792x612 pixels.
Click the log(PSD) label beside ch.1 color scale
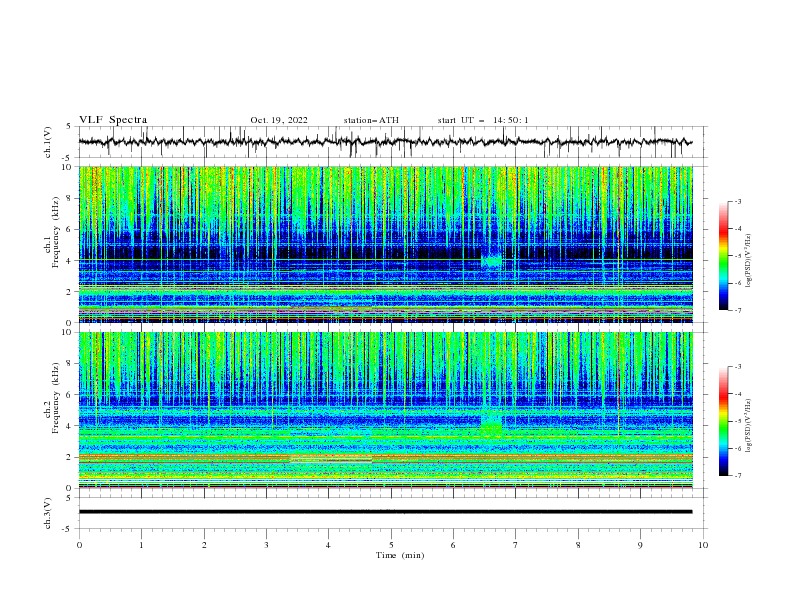[x=749, y=260]
